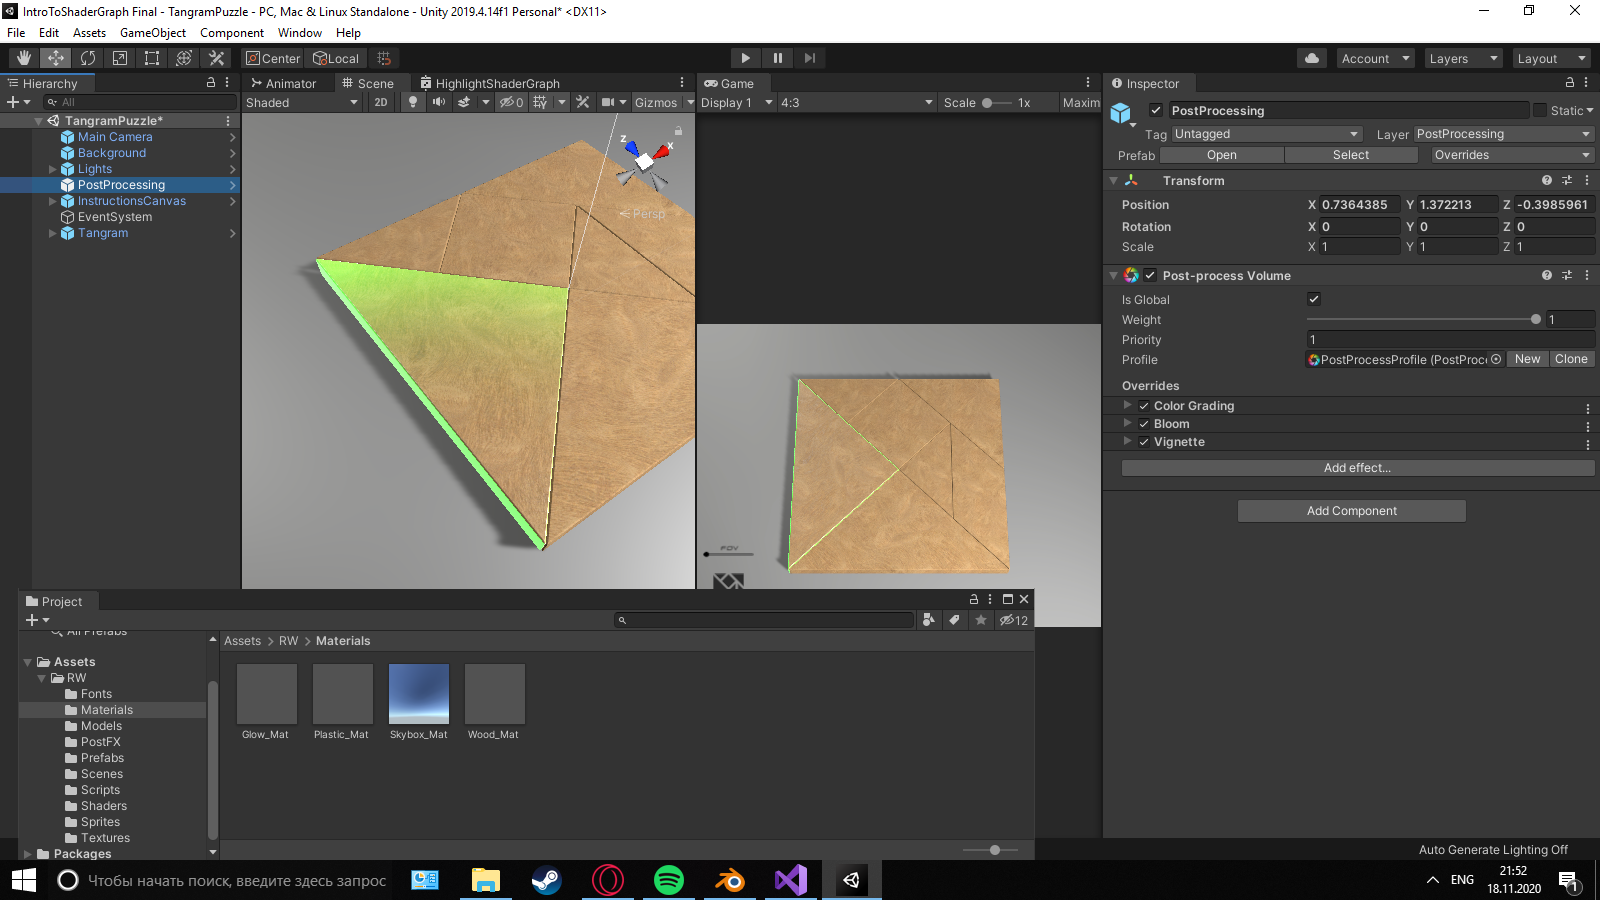Image resolution: width=1600 pixels, height=900 pixels.
Task: Step one frame forward
Action: pos(810,58)
